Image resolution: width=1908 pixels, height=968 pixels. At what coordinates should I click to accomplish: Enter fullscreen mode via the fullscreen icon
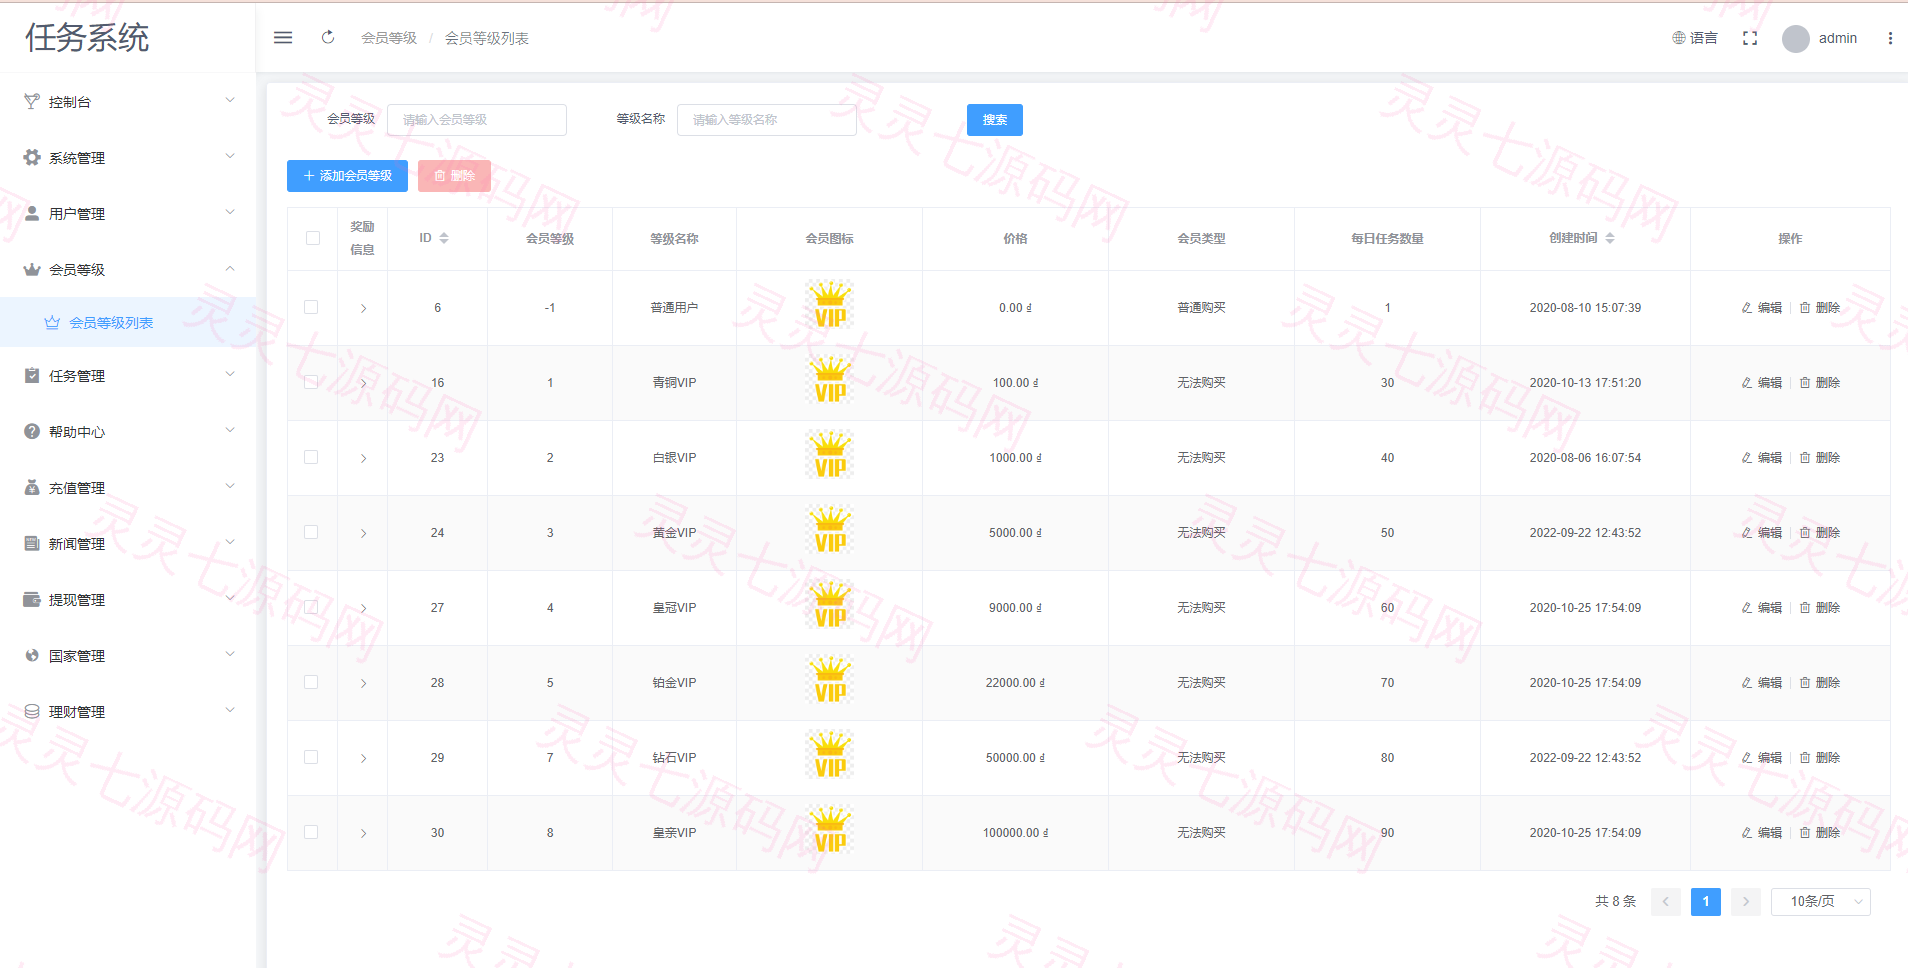click(x=1750, y=38)
